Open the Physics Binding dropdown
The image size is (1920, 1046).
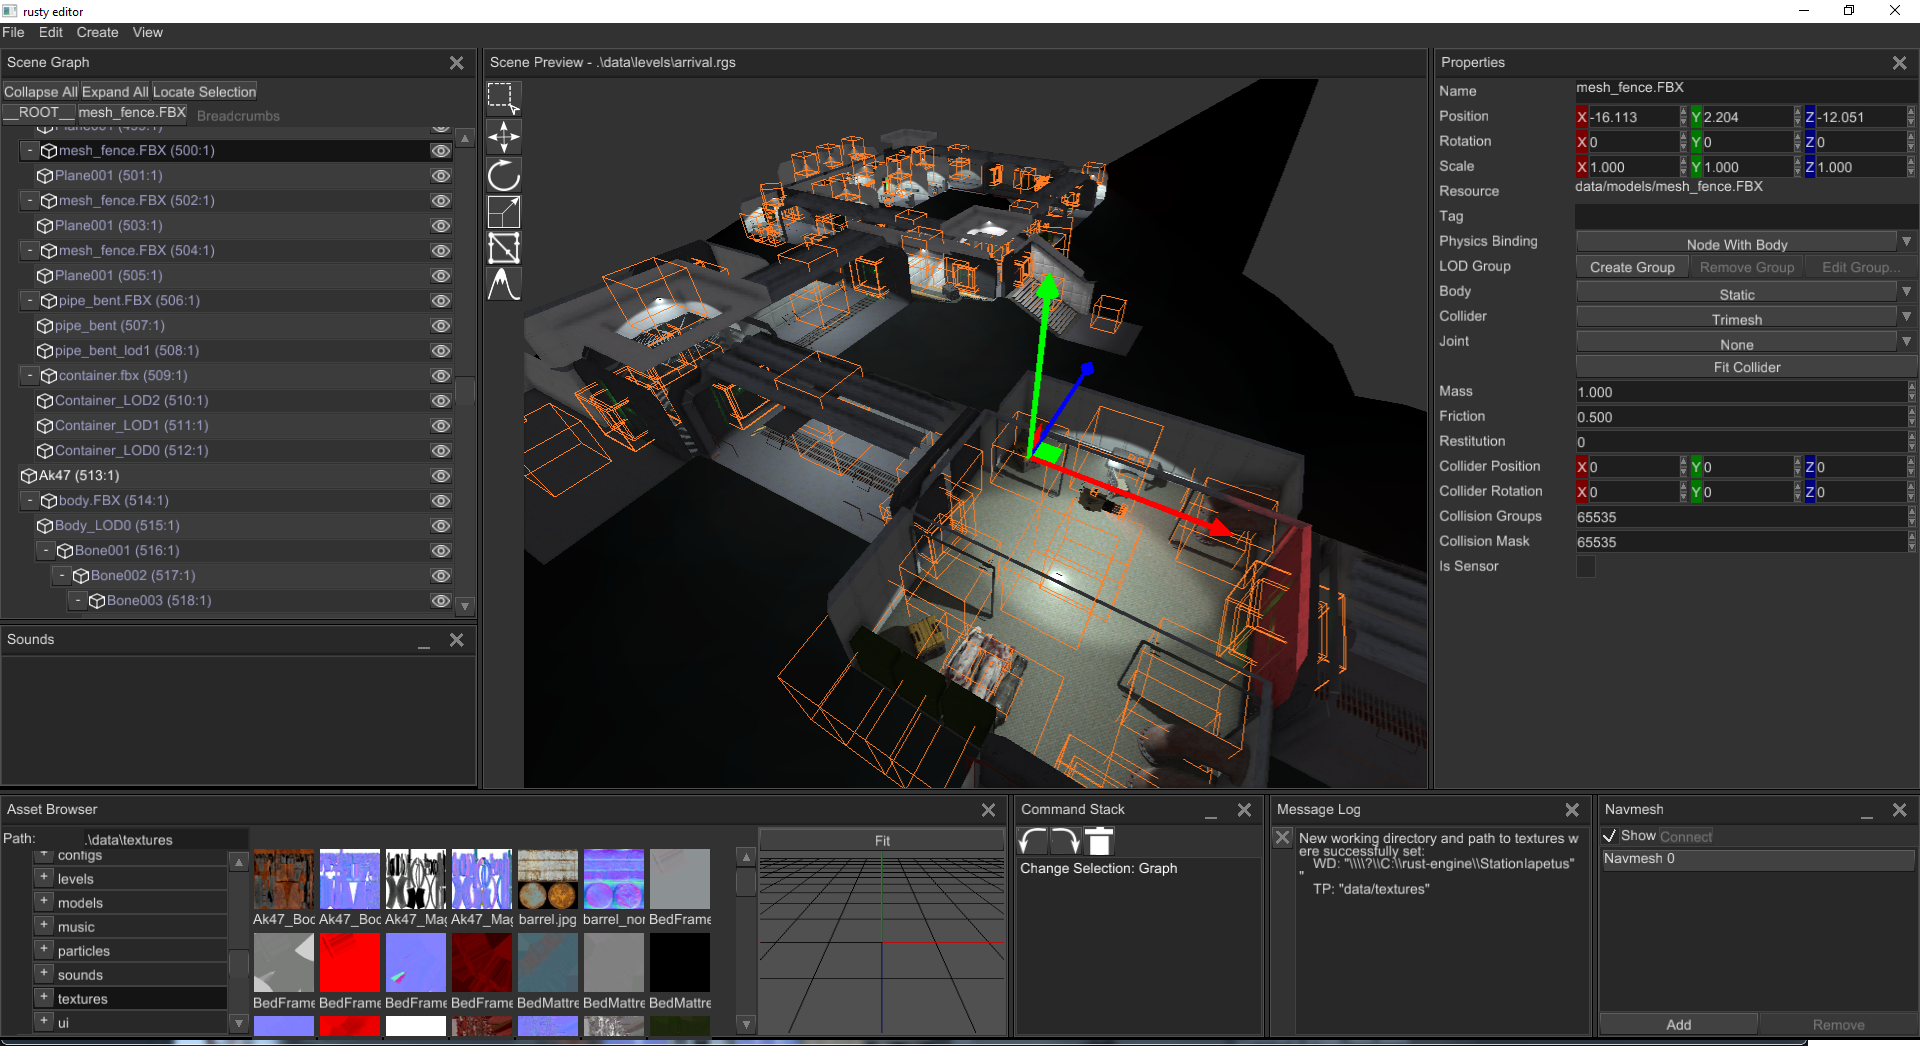pyautogui.click(x=1745, y=243)
